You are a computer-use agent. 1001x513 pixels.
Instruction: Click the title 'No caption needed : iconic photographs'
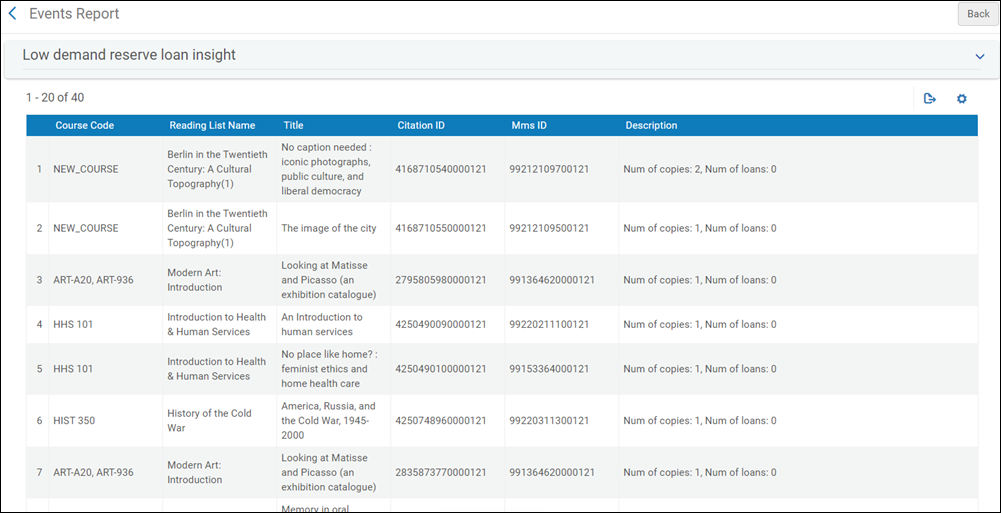(x=326, y=169)
